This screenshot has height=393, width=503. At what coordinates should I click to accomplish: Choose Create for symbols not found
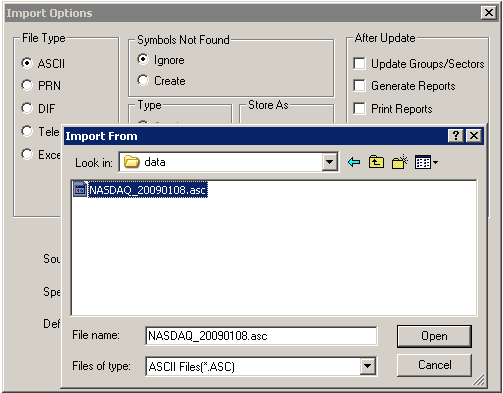(x=143, y=80)
